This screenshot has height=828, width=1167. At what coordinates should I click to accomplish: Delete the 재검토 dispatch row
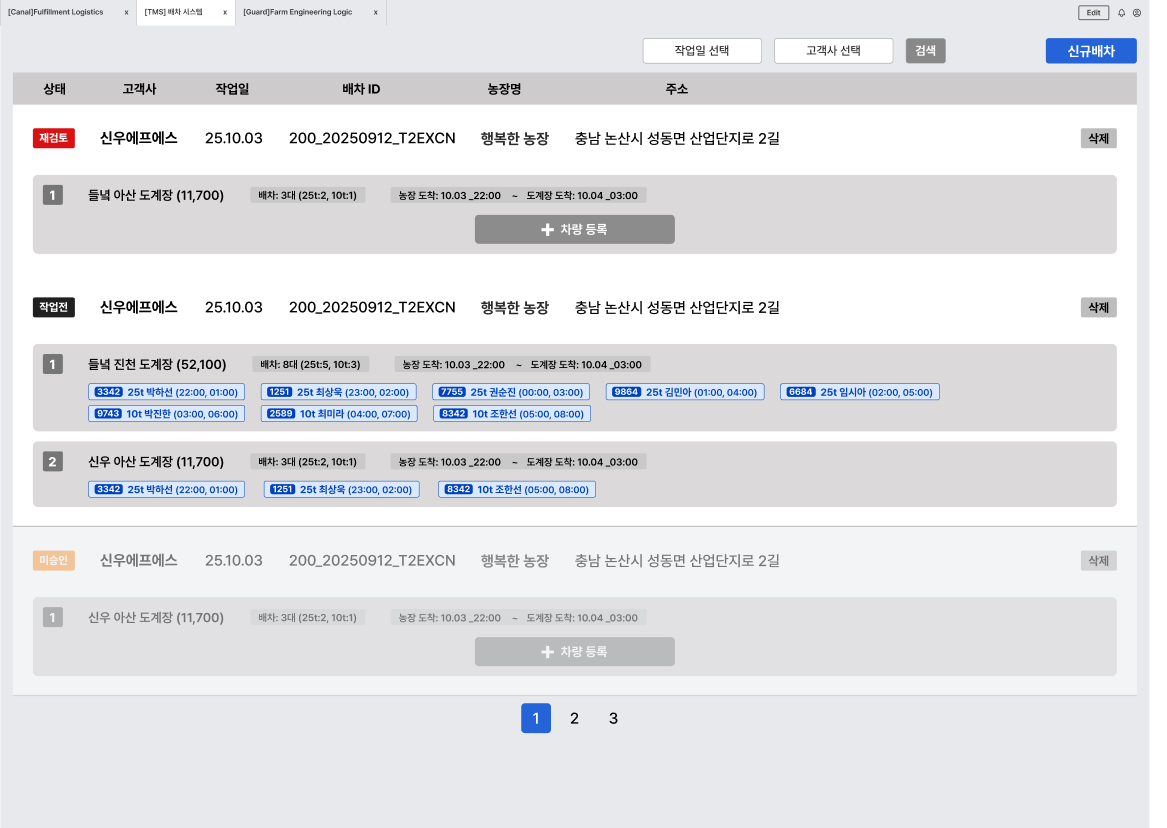pos(1099,138)
